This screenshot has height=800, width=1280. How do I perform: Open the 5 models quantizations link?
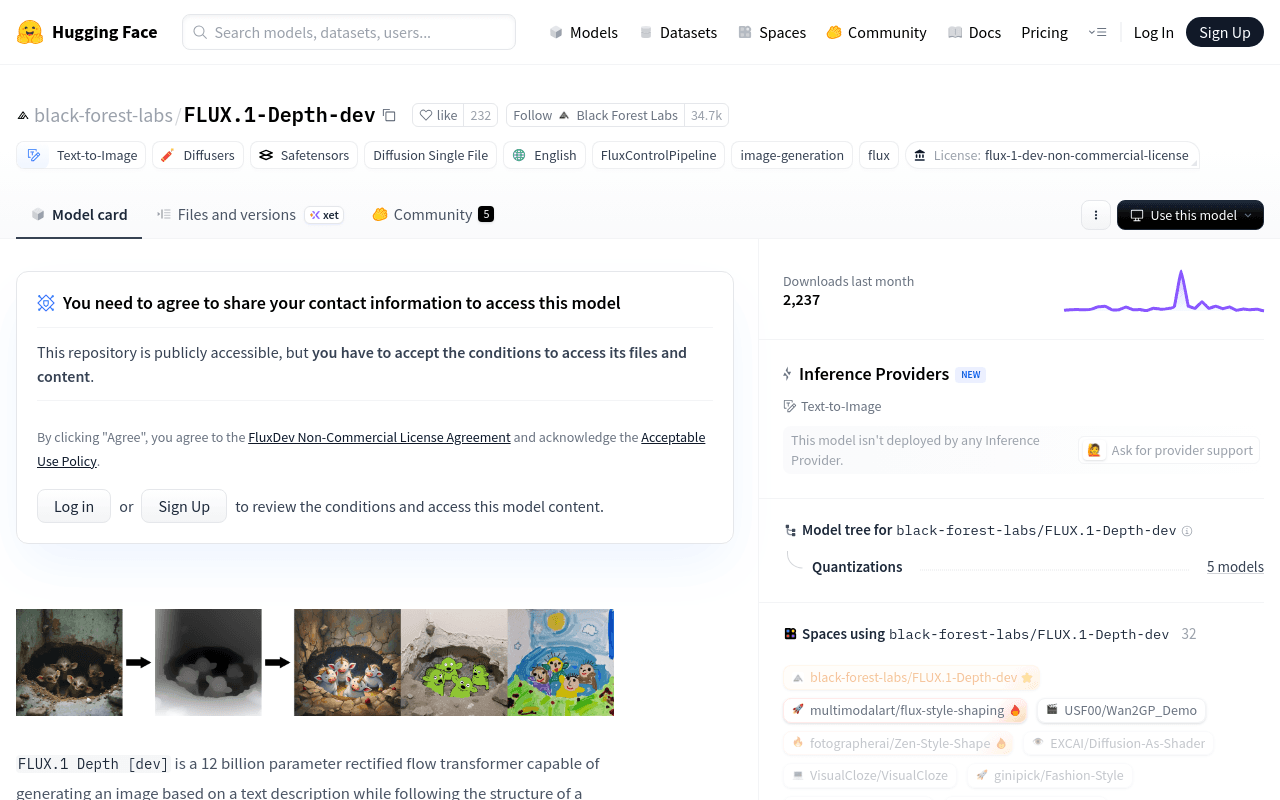tap(1235, 566)
